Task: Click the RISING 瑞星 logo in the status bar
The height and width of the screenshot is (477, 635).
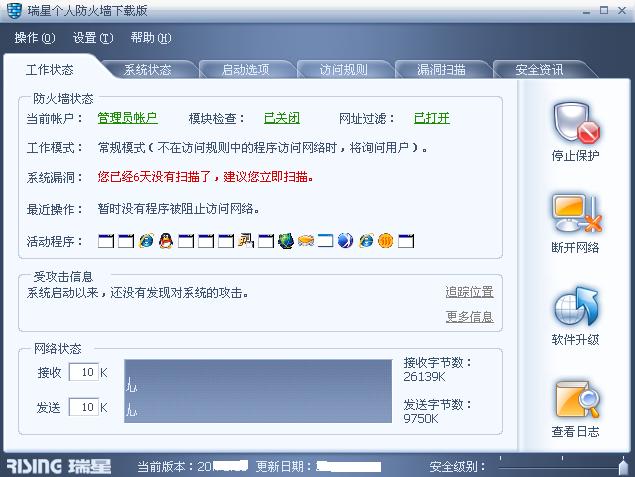Action: 59,466
